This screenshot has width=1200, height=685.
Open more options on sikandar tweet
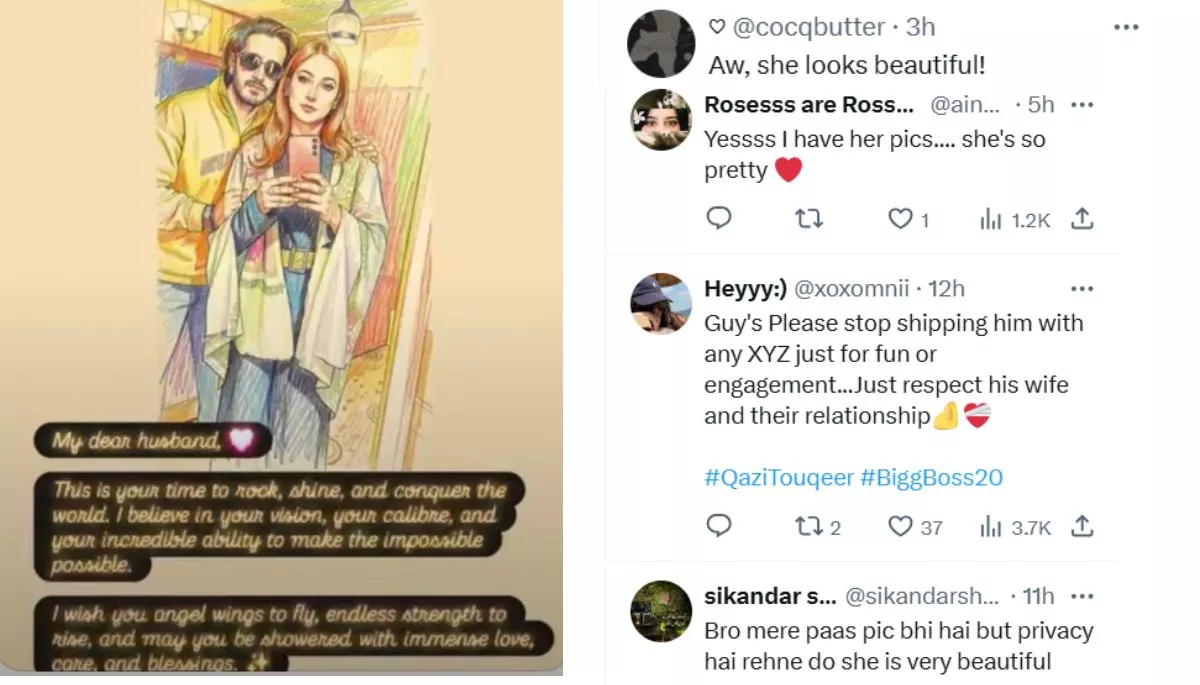(x=1082, y=596)
